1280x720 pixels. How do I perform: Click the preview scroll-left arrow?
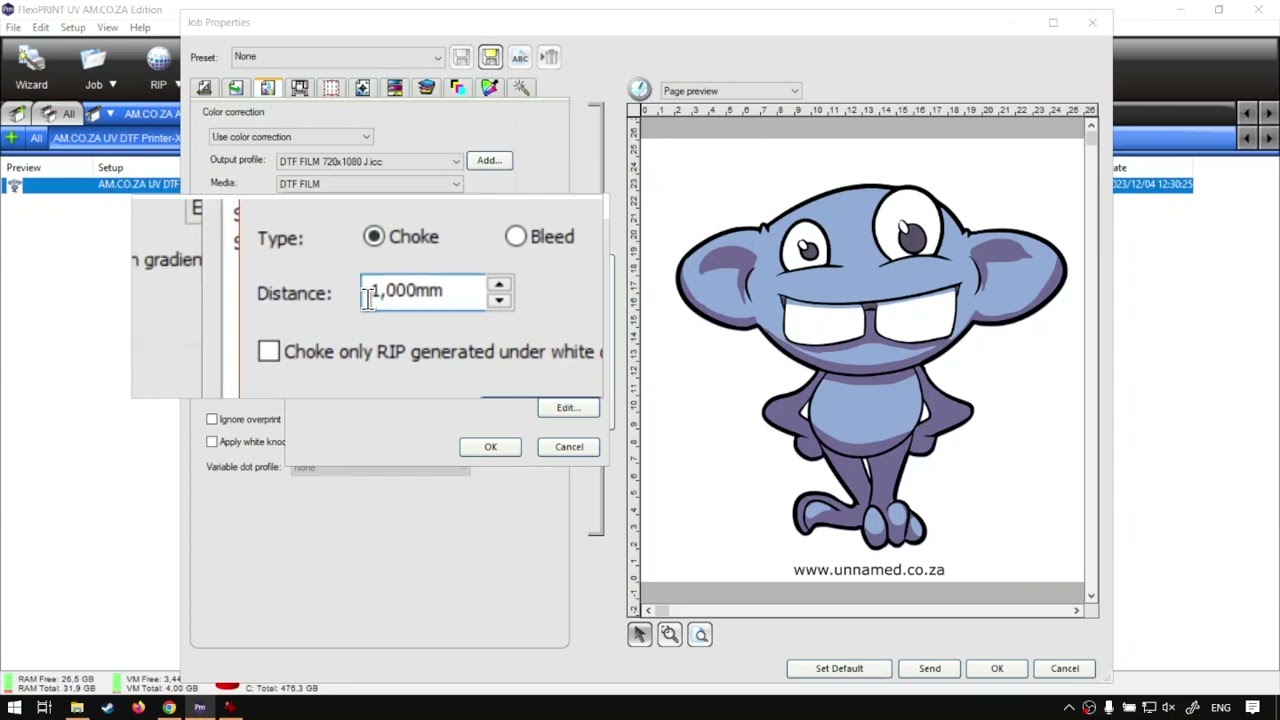(649, 610)
